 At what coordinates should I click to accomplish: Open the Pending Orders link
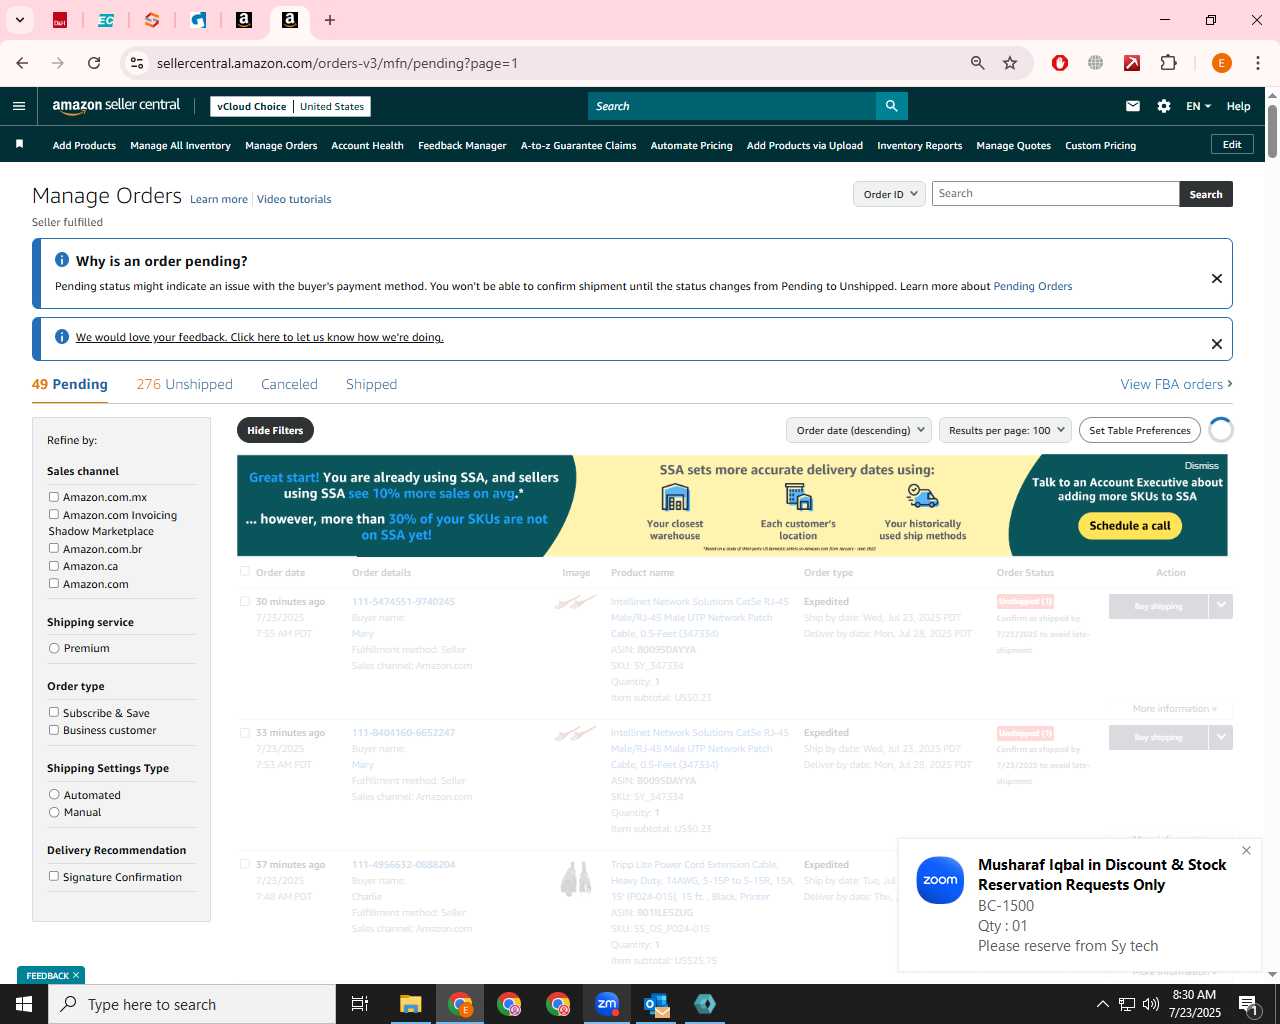(1032, 286)
